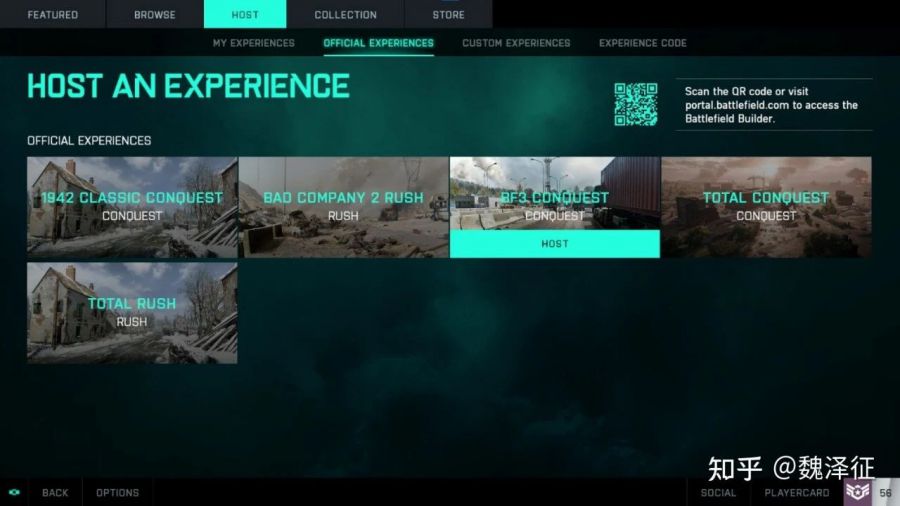Switch to Custom Experiences sub-tab
This screenshot has height=506, width=900.
point(516,43)
